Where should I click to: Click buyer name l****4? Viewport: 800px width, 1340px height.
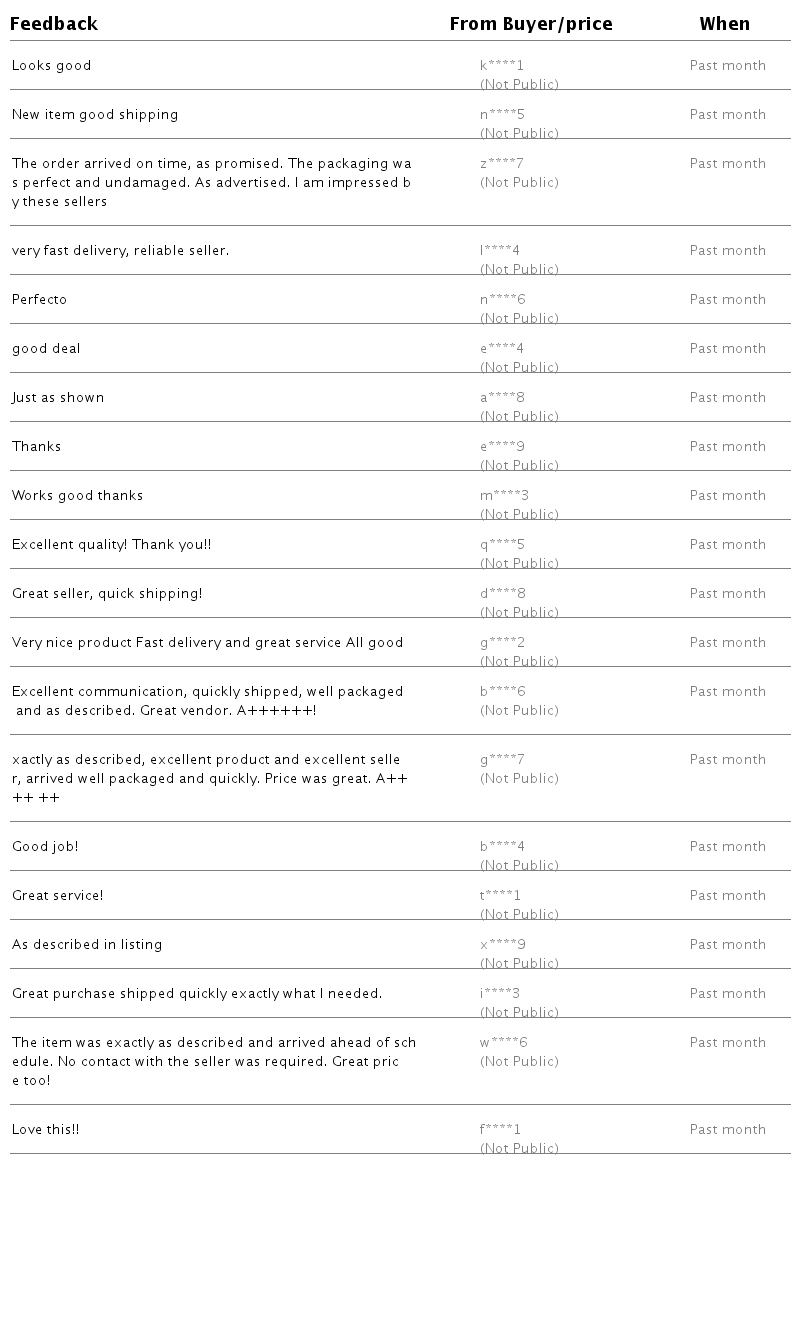click(x=500, y=251)
